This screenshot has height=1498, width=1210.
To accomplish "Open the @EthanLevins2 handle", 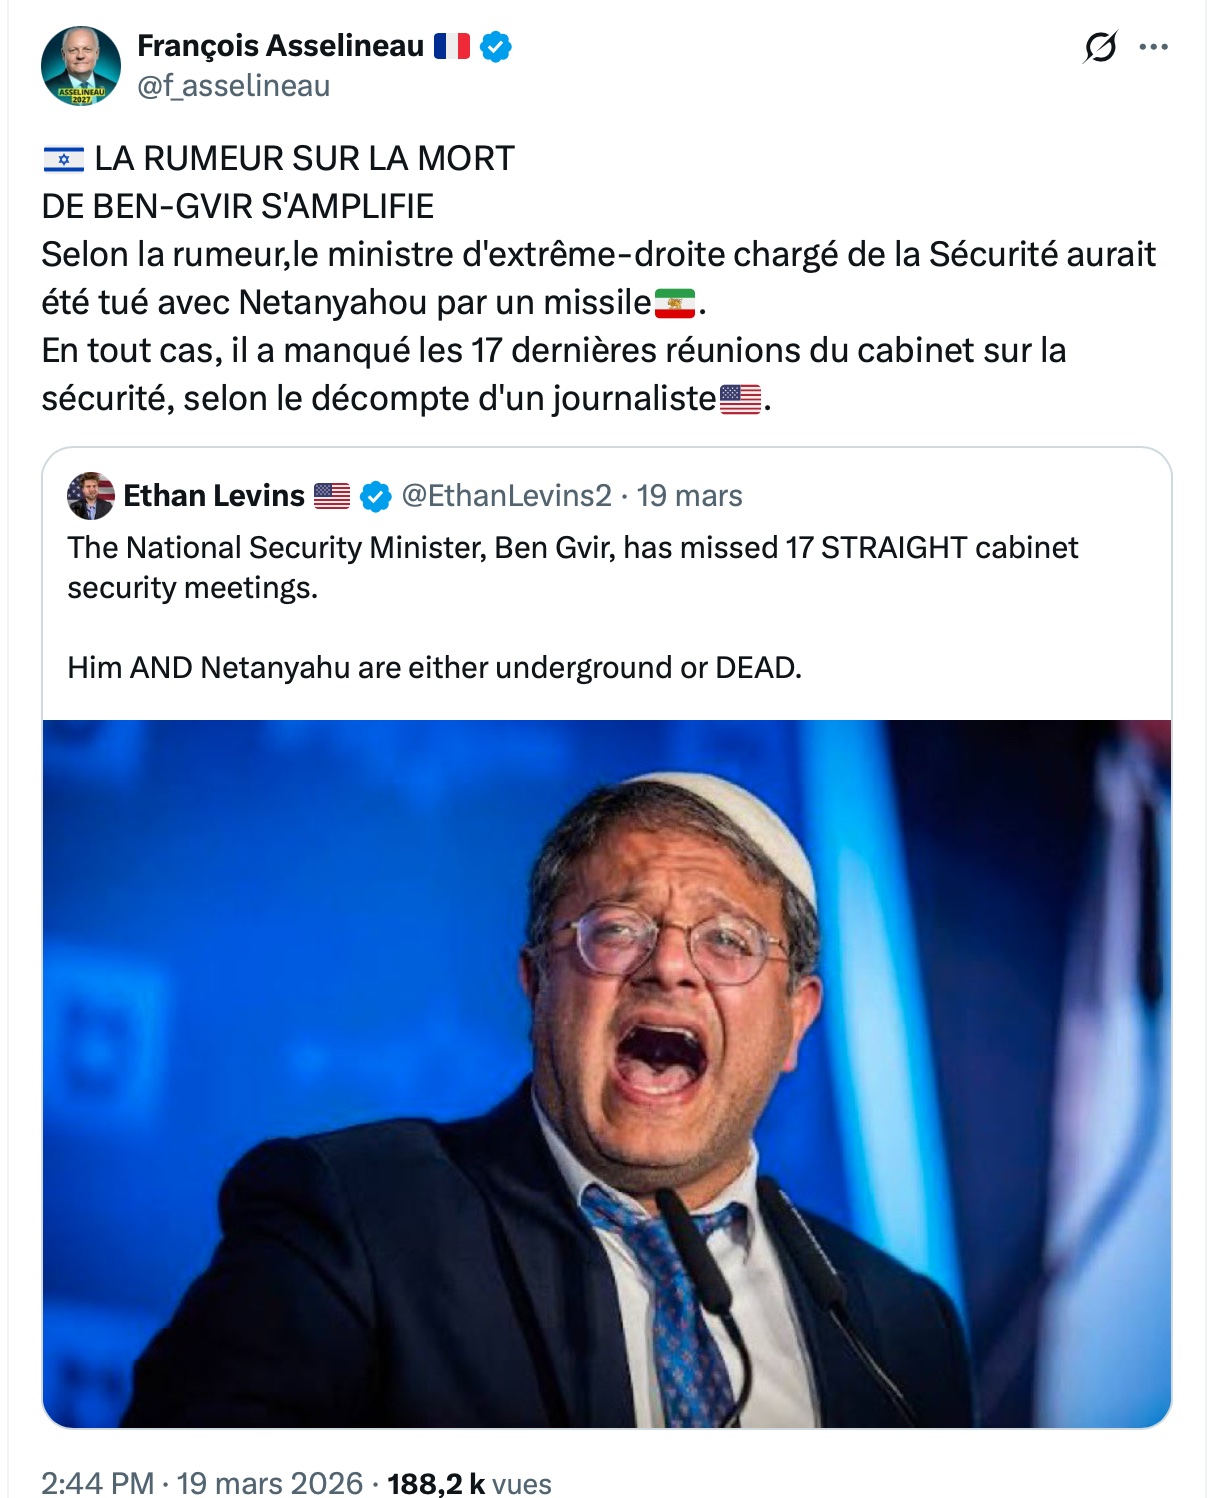I will tap(506, 496).
